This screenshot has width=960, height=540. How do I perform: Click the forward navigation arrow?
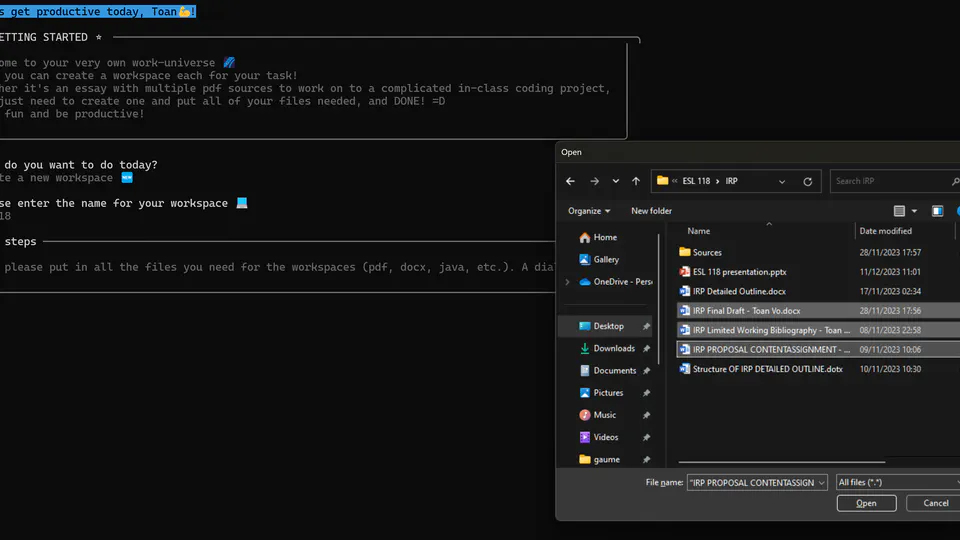pos(594,181)
